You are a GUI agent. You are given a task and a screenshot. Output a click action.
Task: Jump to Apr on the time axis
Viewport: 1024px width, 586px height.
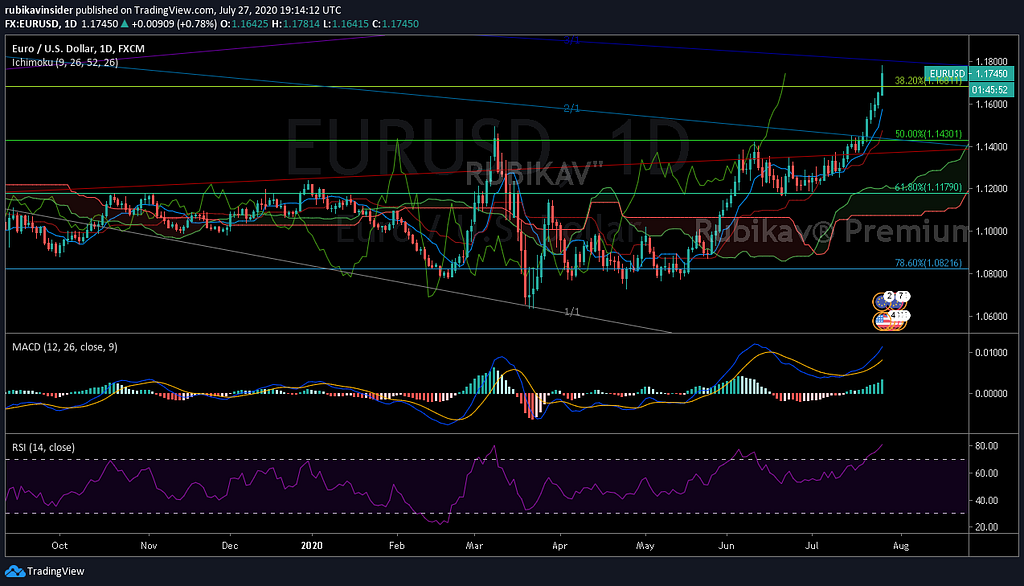(559, 545)
